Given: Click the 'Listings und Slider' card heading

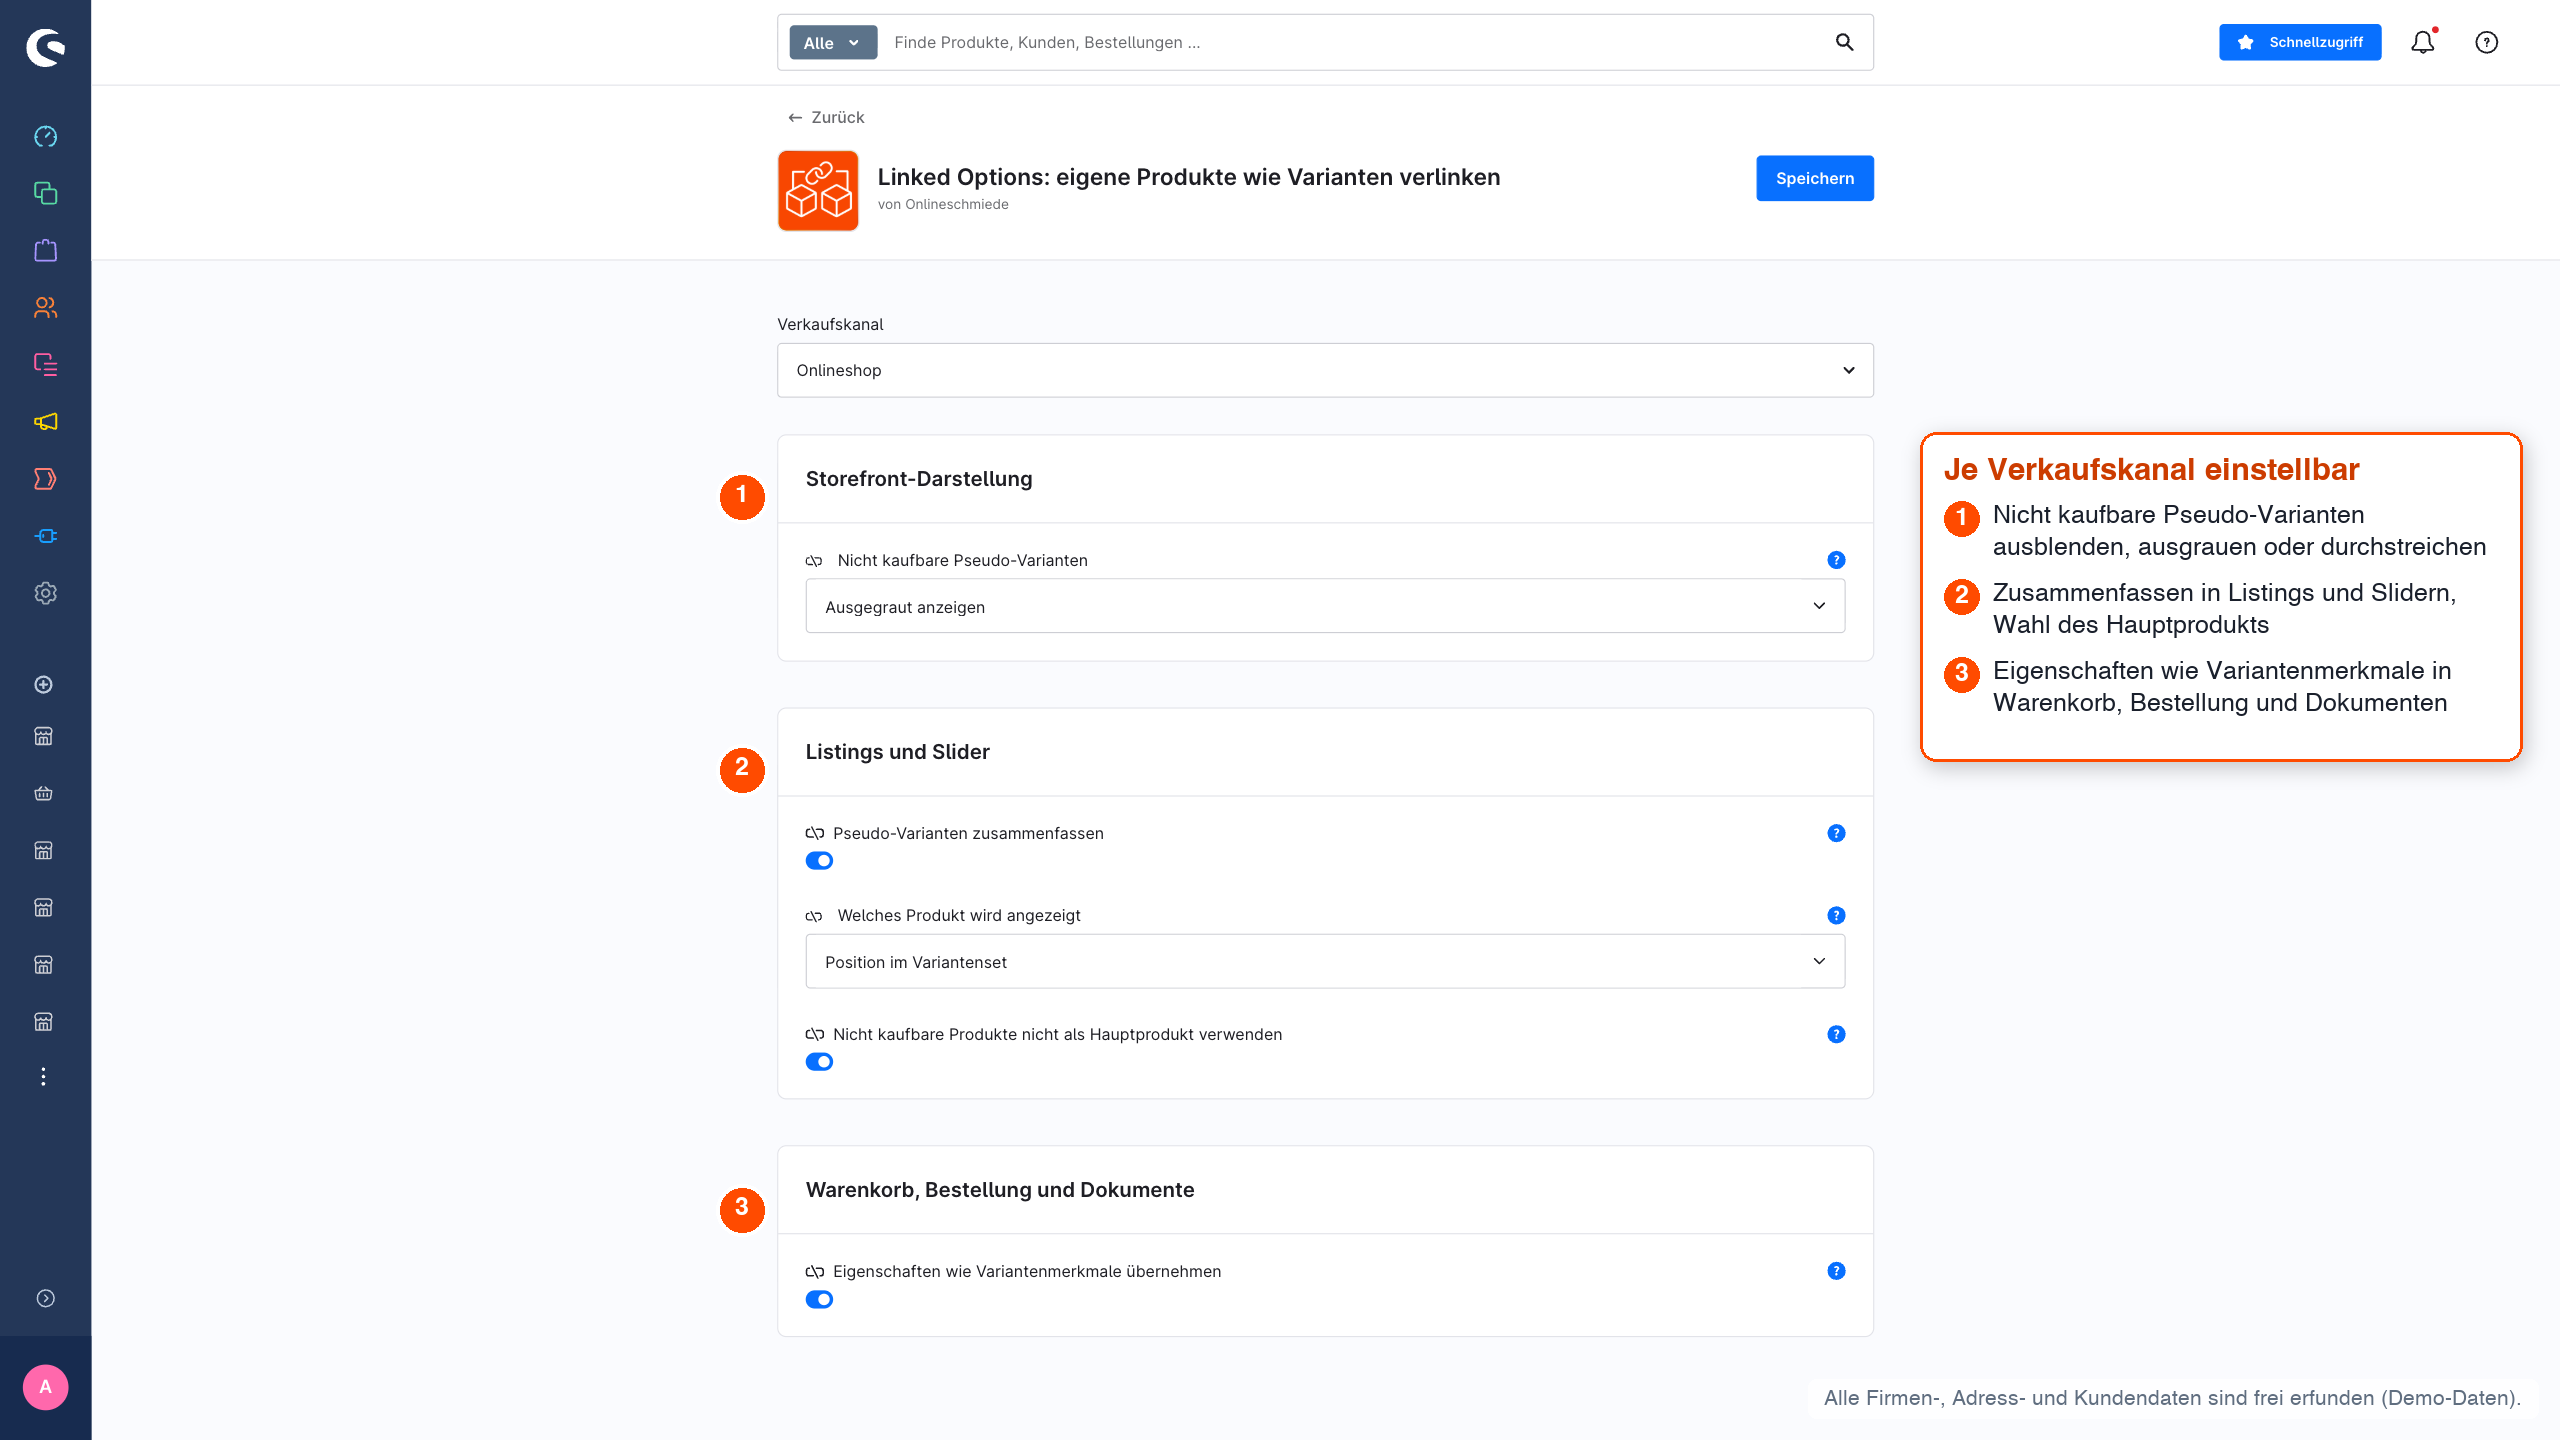Looking at the screenshot, I should [x=897, y=752].
